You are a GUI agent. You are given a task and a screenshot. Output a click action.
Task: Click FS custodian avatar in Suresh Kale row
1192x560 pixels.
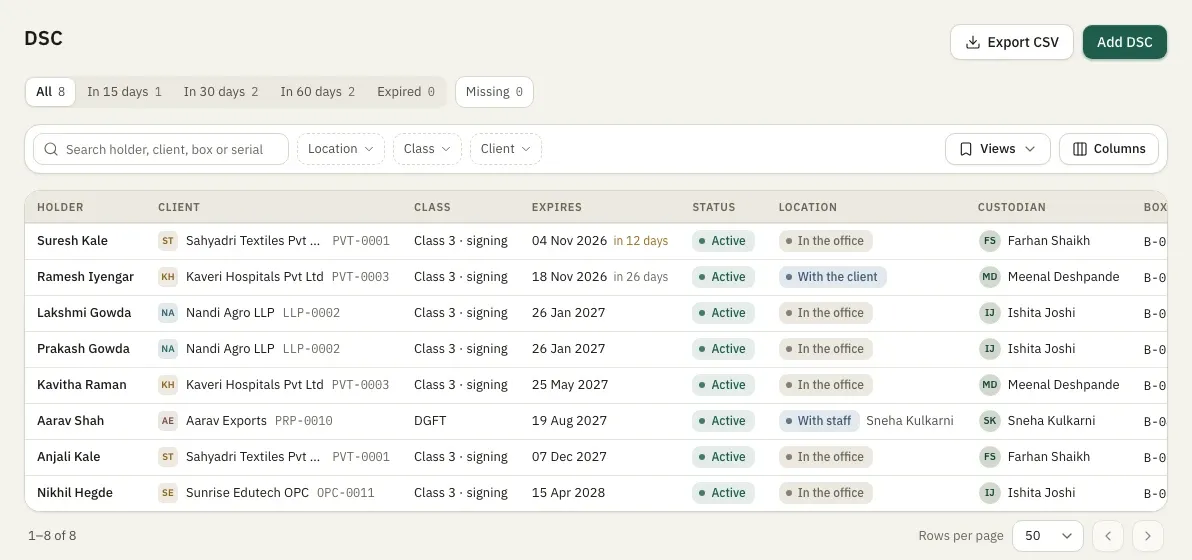pos(990,241)
